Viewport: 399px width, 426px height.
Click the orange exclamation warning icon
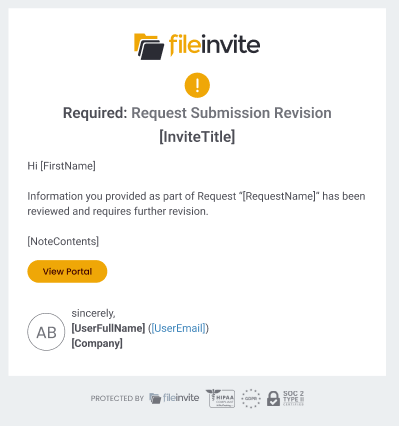click(197, 85)
